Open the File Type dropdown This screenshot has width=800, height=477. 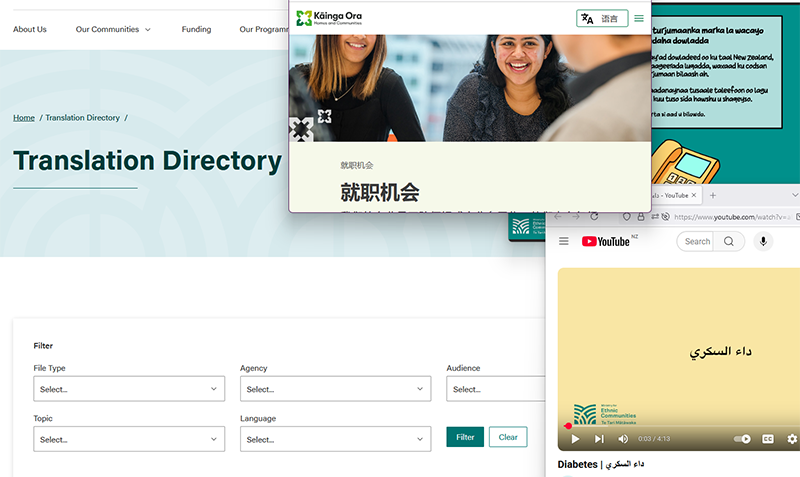129,389
